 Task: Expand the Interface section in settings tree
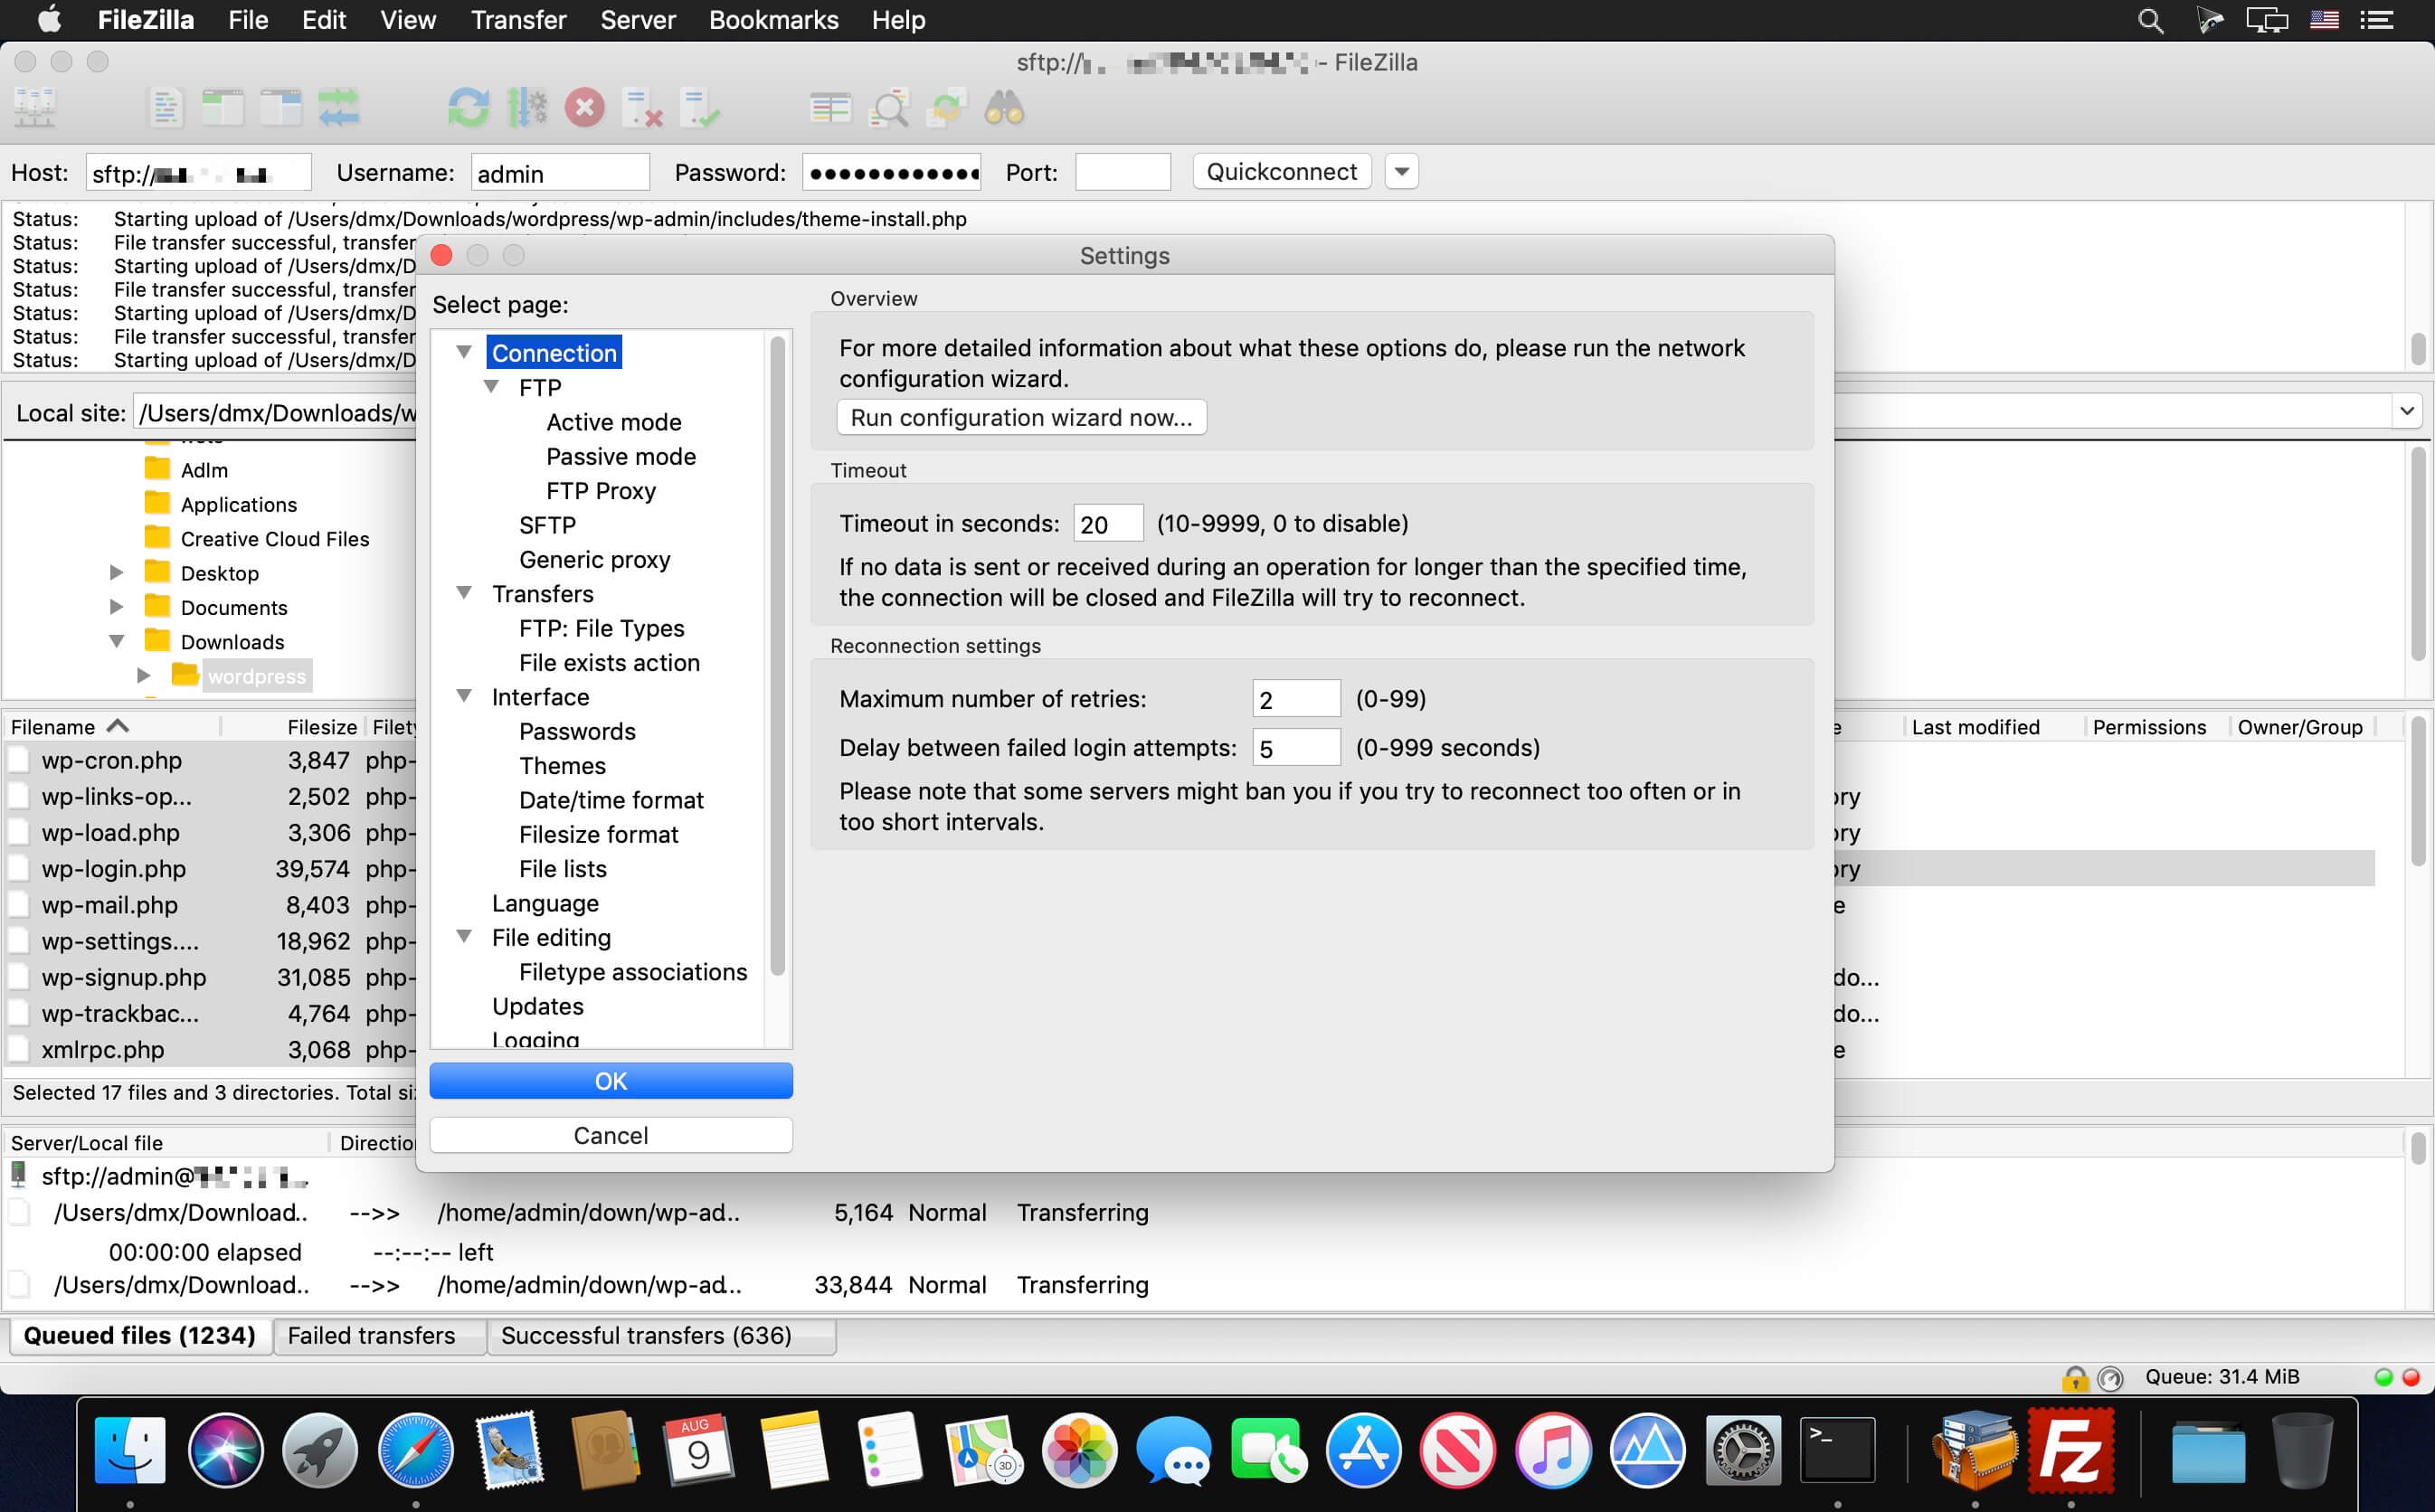[x=463, y=695]
